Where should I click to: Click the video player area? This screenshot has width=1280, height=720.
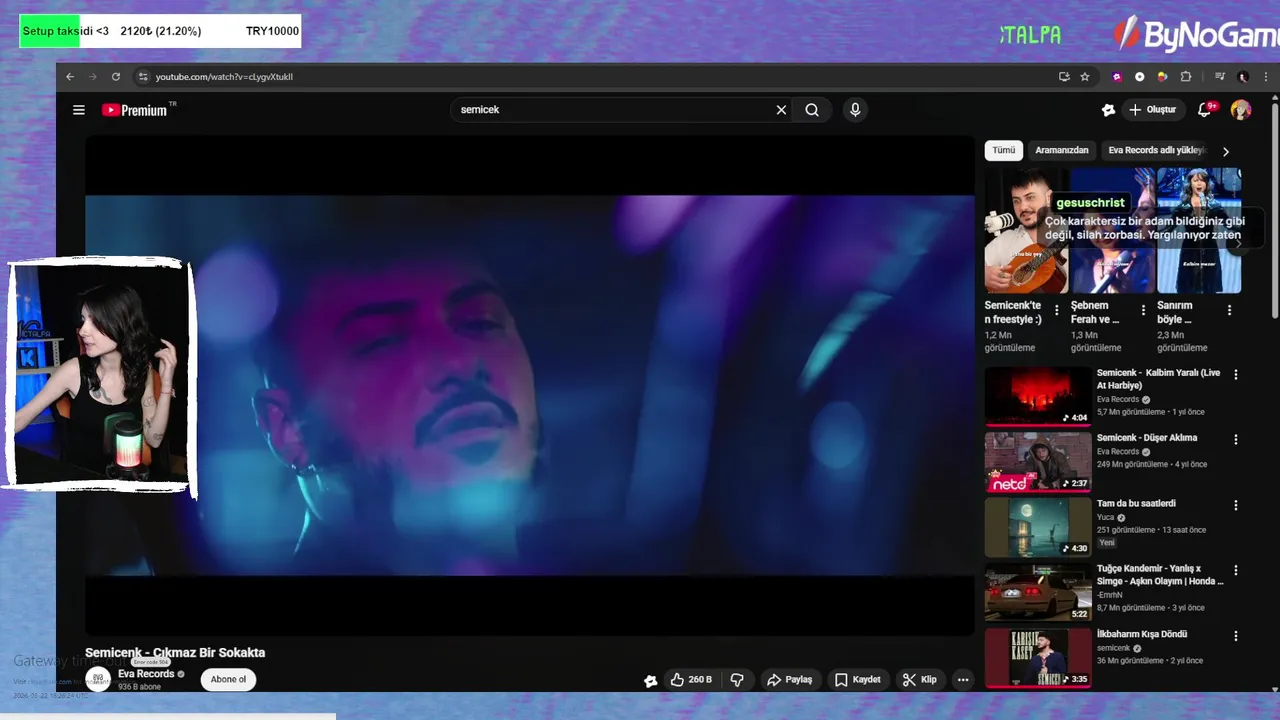tap(530, 385)
